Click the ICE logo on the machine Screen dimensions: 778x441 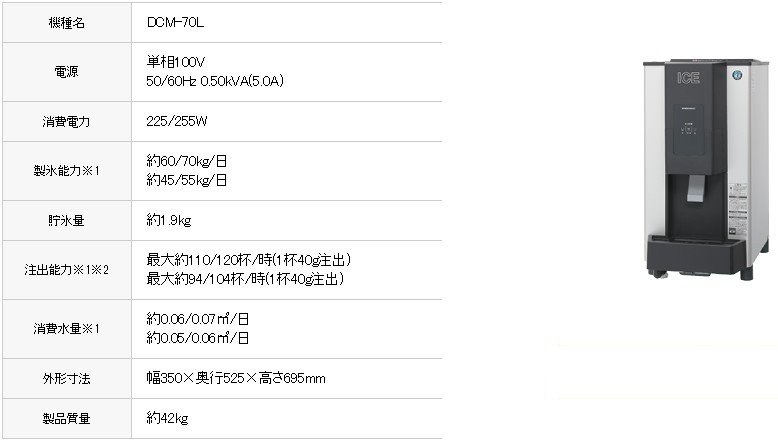pos(688,78)
